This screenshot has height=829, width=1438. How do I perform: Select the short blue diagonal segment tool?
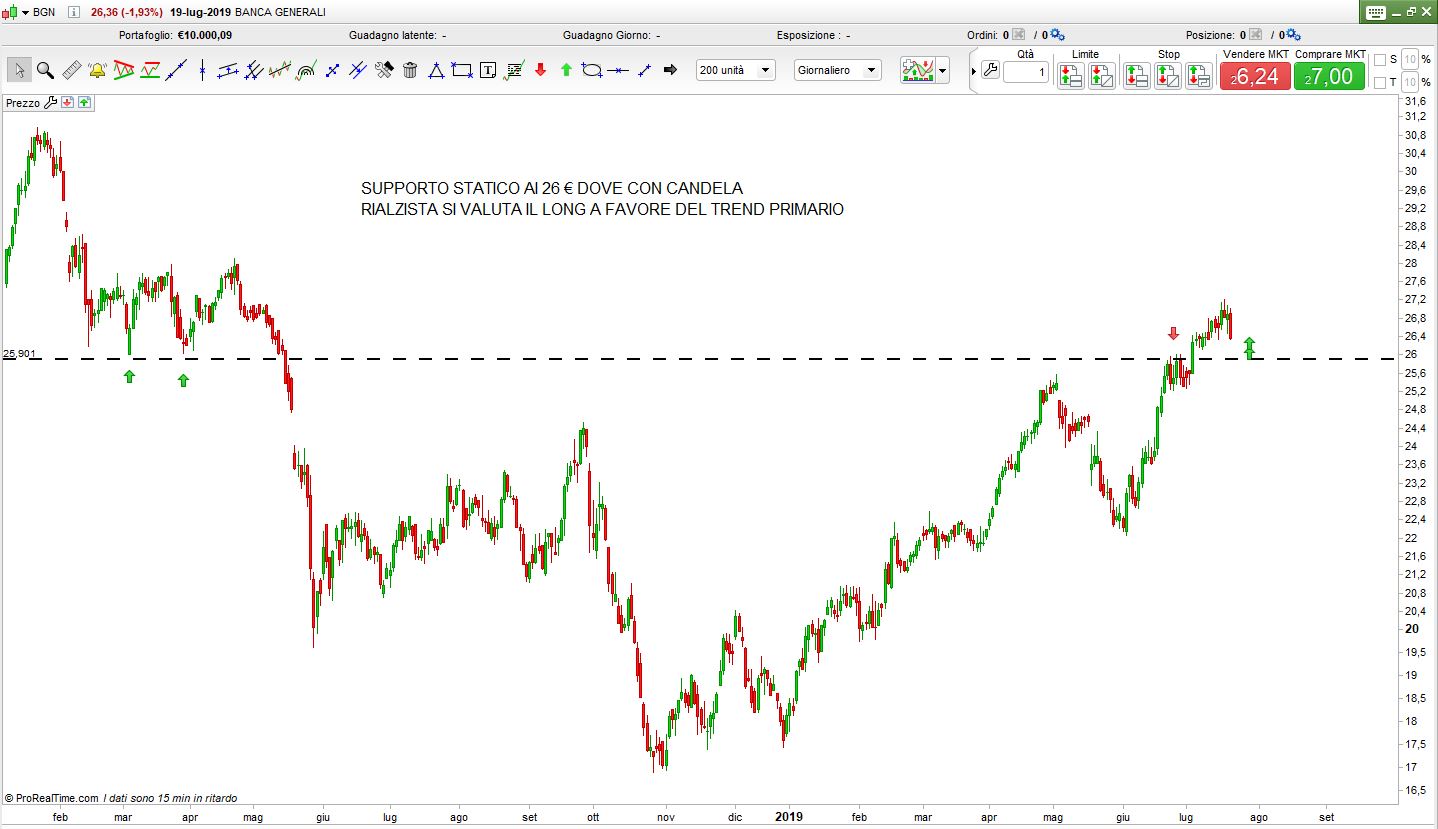coord(644,70)
